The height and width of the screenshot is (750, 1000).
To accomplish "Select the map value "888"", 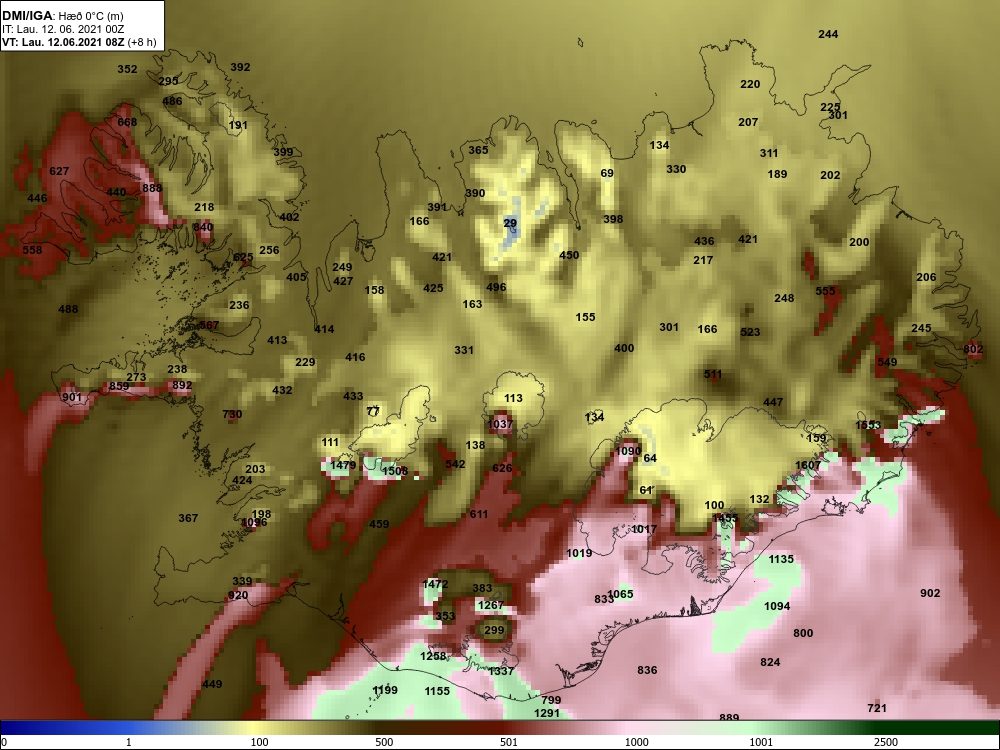I will click(152, 188).
